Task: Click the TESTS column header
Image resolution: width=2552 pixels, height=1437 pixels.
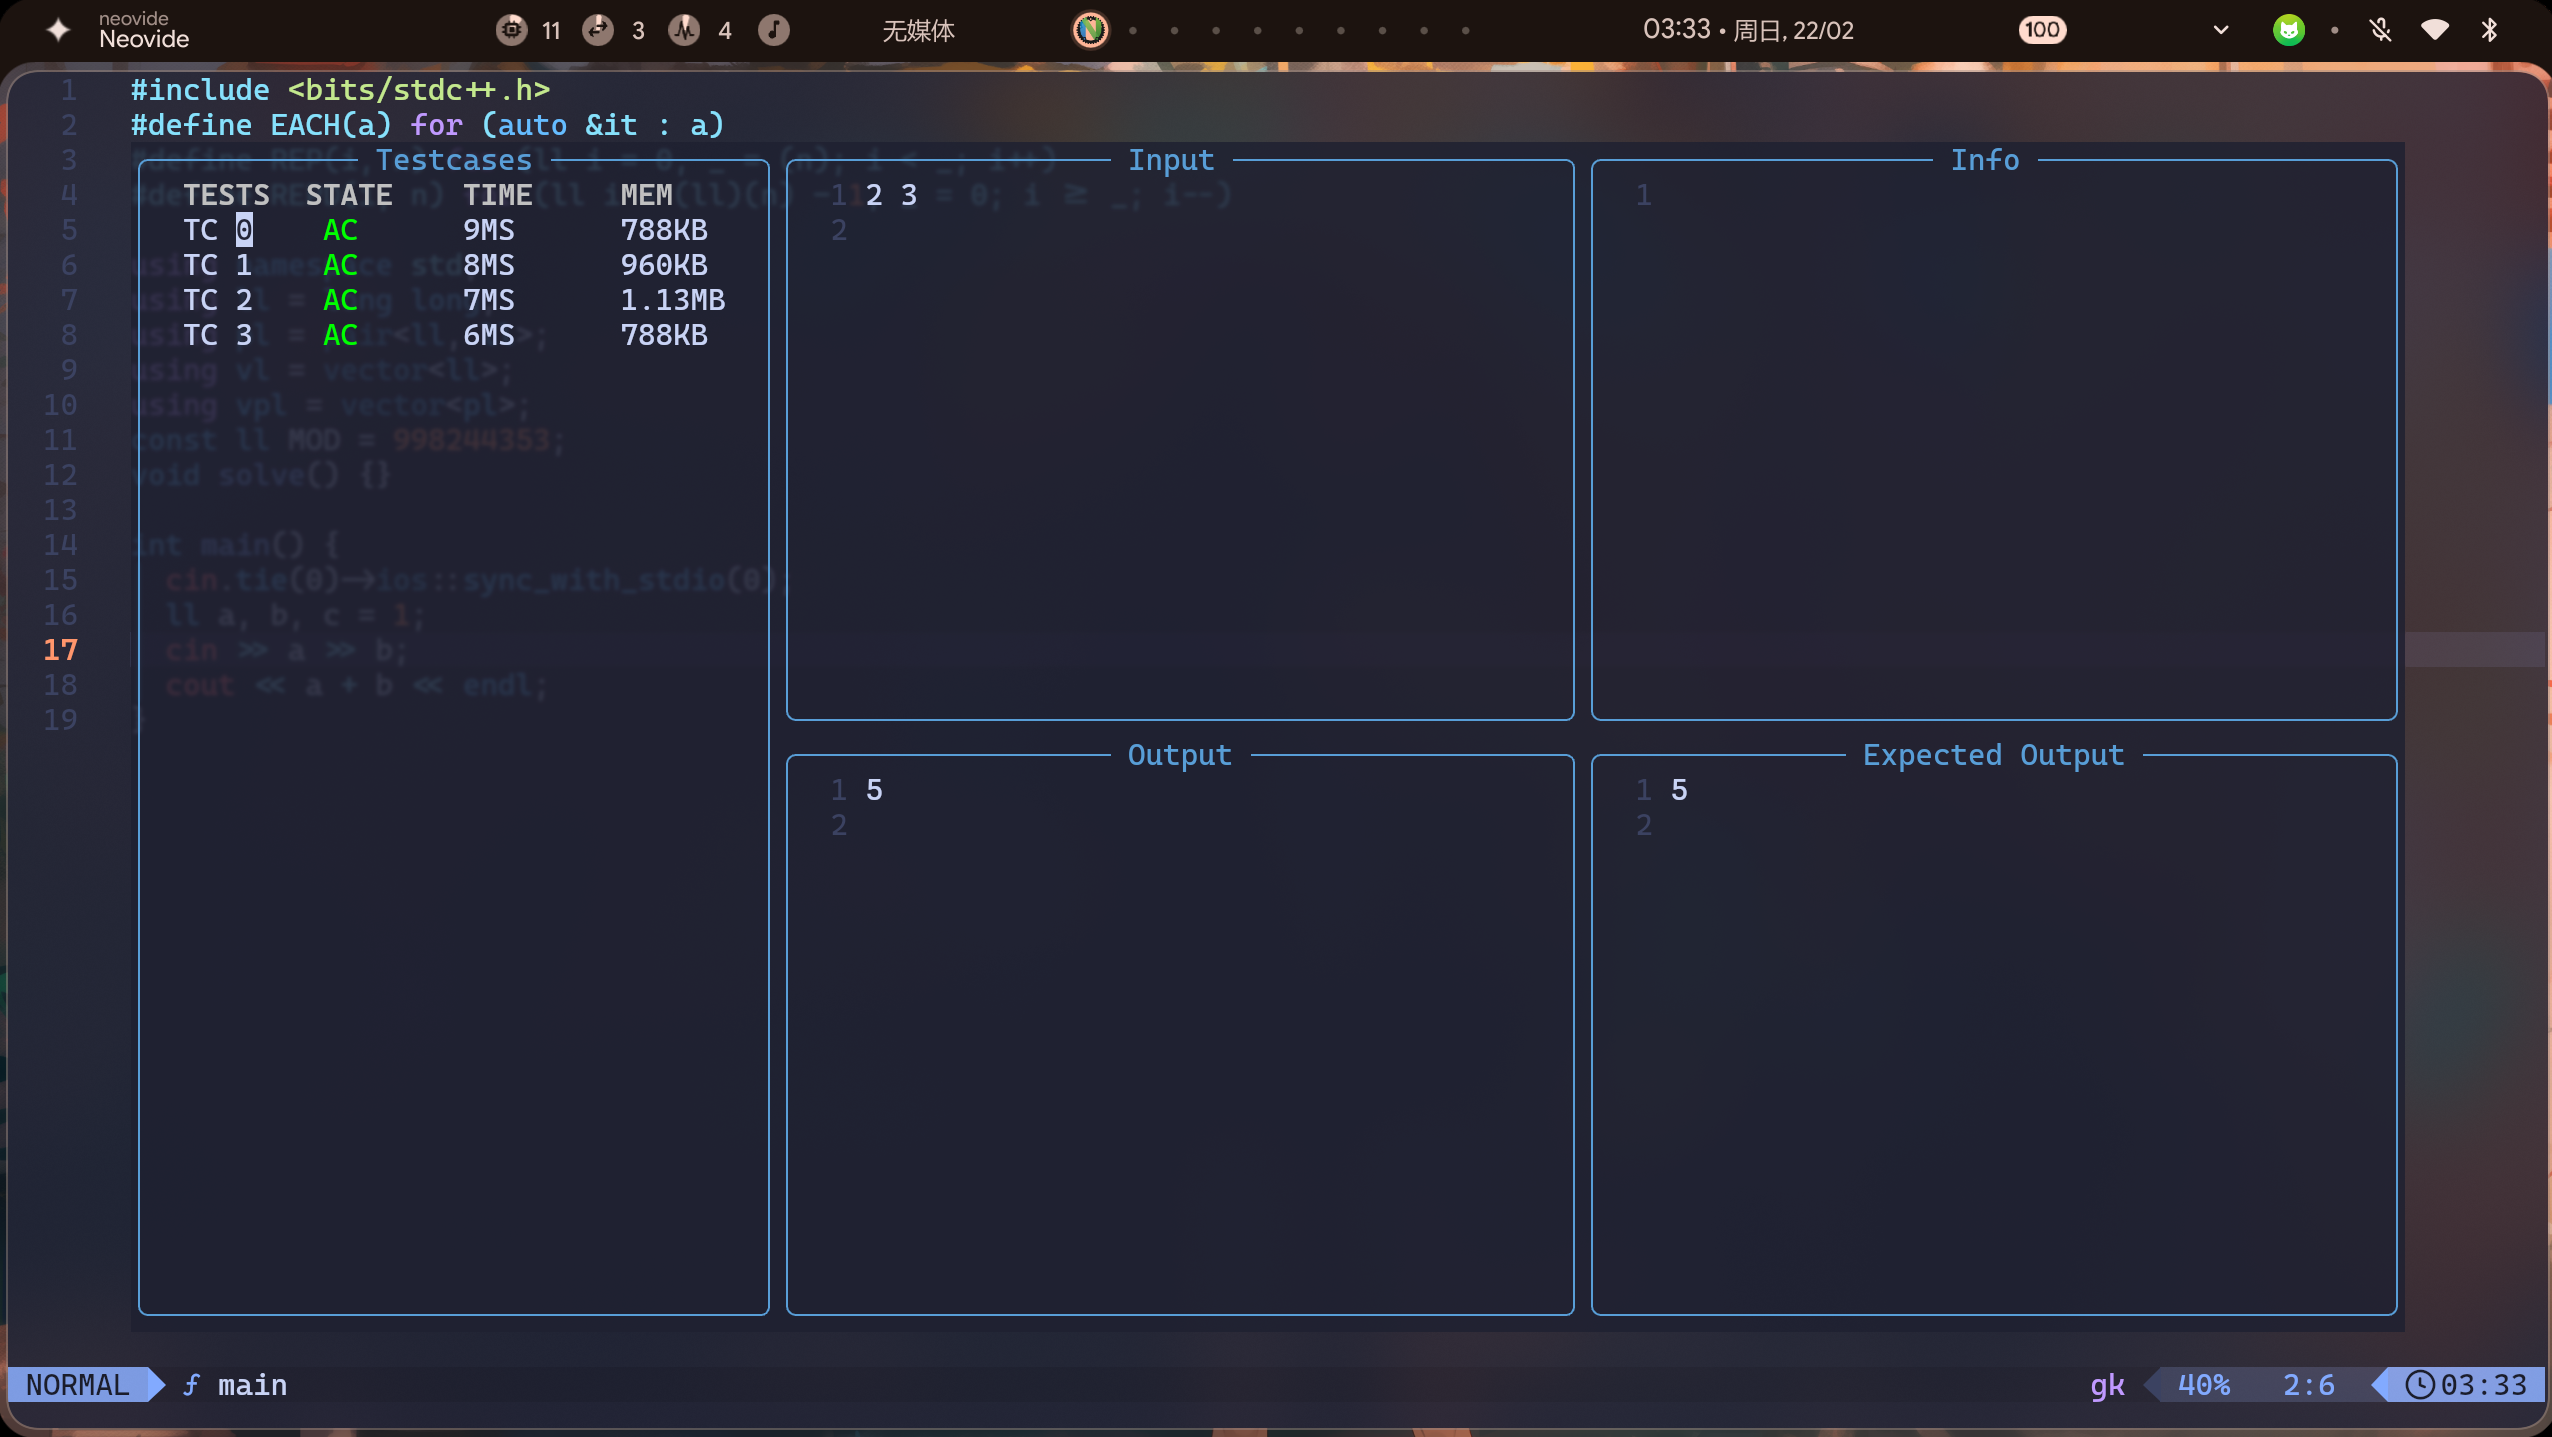Action: pos(226,195)
